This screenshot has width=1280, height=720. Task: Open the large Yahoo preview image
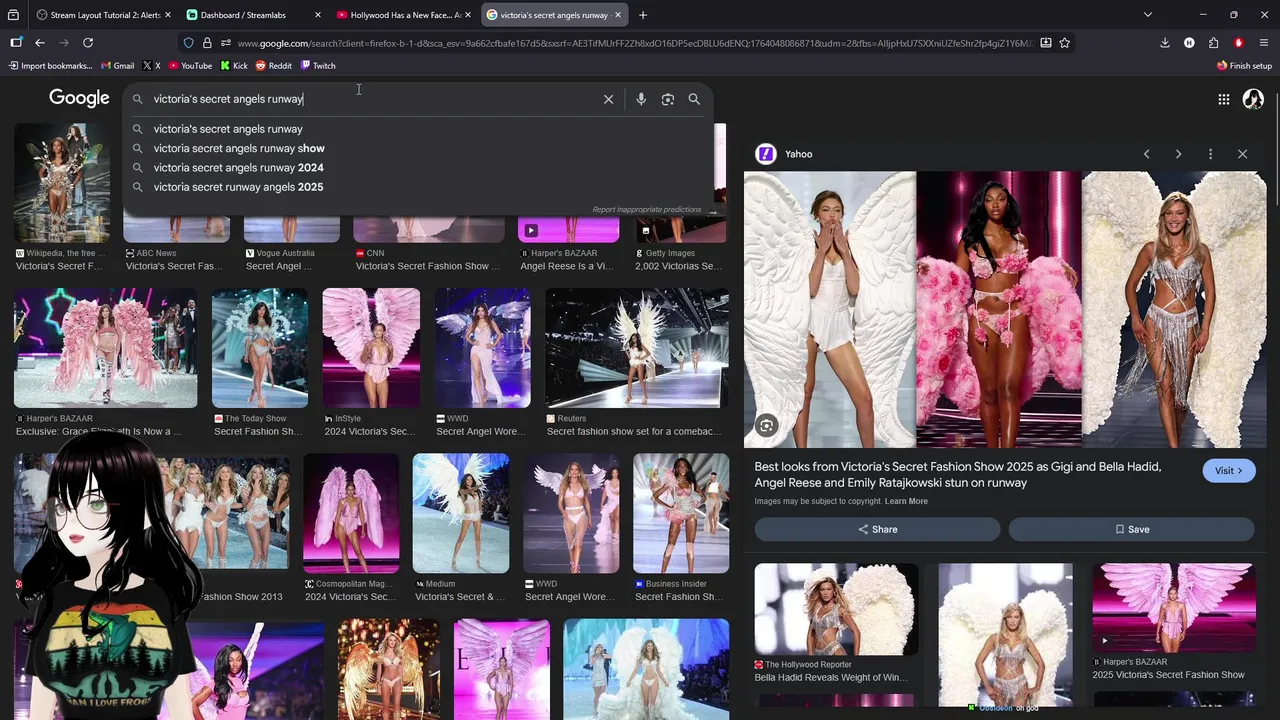pyautogui.click(x=1005, y=310)
